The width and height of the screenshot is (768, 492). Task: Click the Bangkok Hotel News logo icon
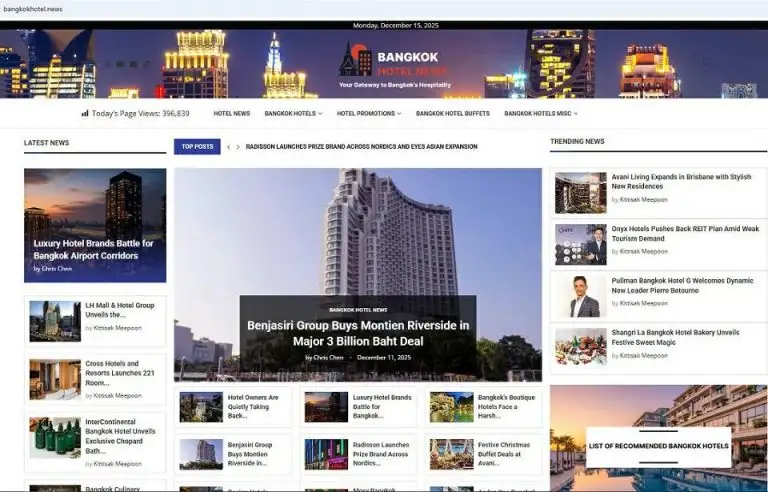pyautogui.click(x=355, y=60)
